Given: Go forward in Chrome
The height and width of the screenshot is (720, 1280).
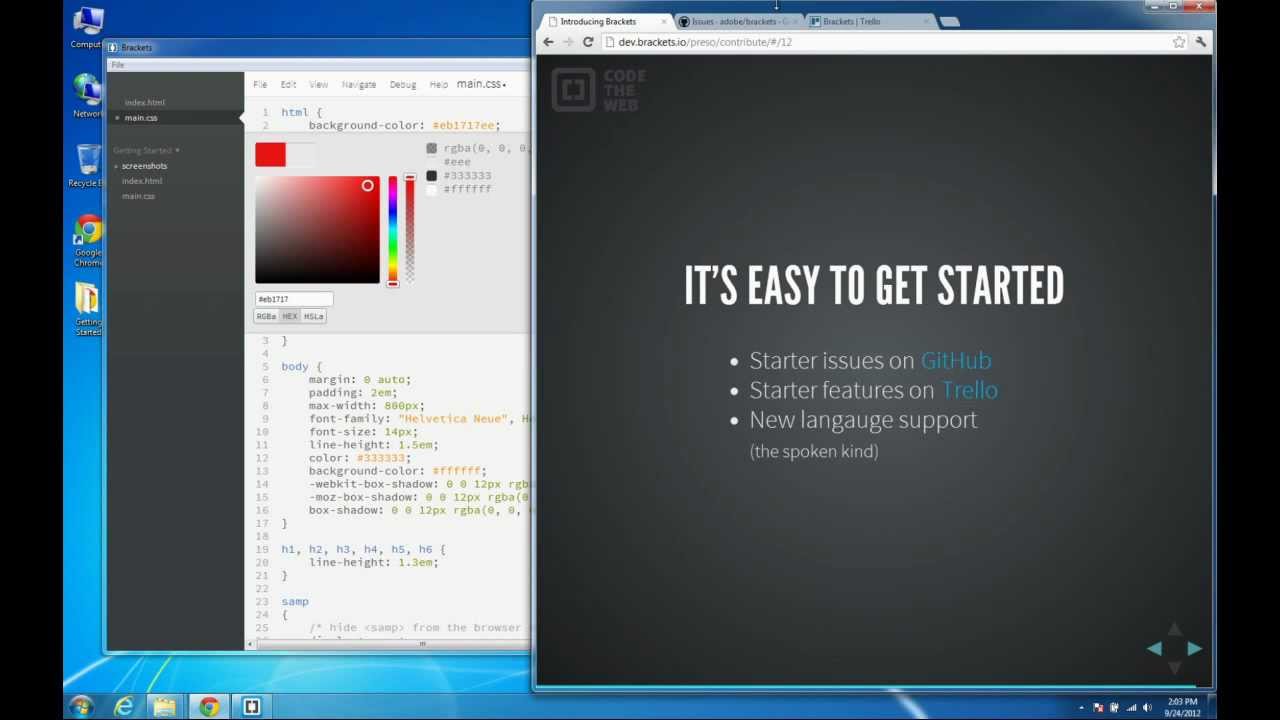Looking at the screenshot, I should (x=568, y=42).
